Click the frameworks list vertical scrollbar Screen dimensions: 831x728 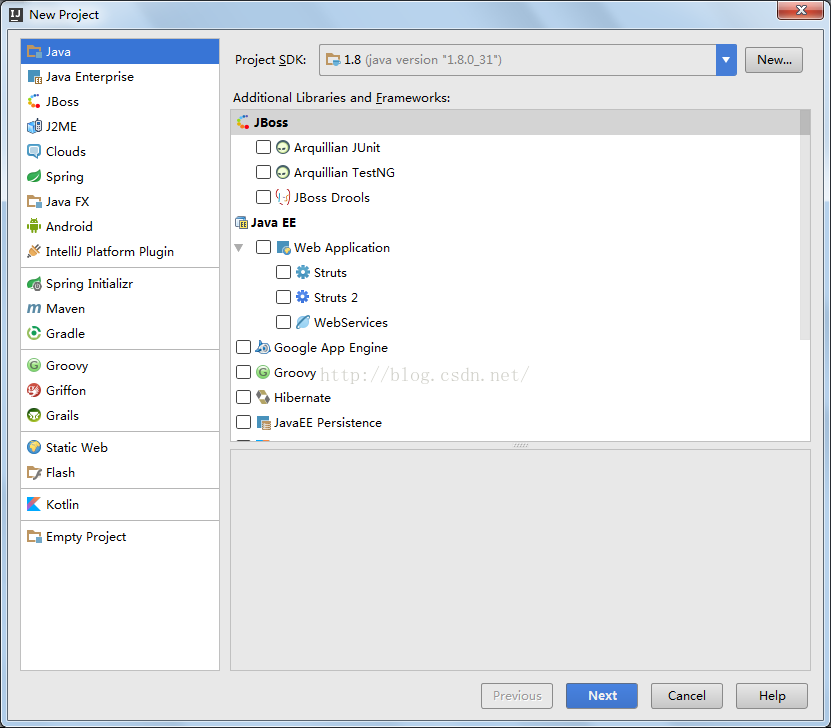click(x=805, y=225)
